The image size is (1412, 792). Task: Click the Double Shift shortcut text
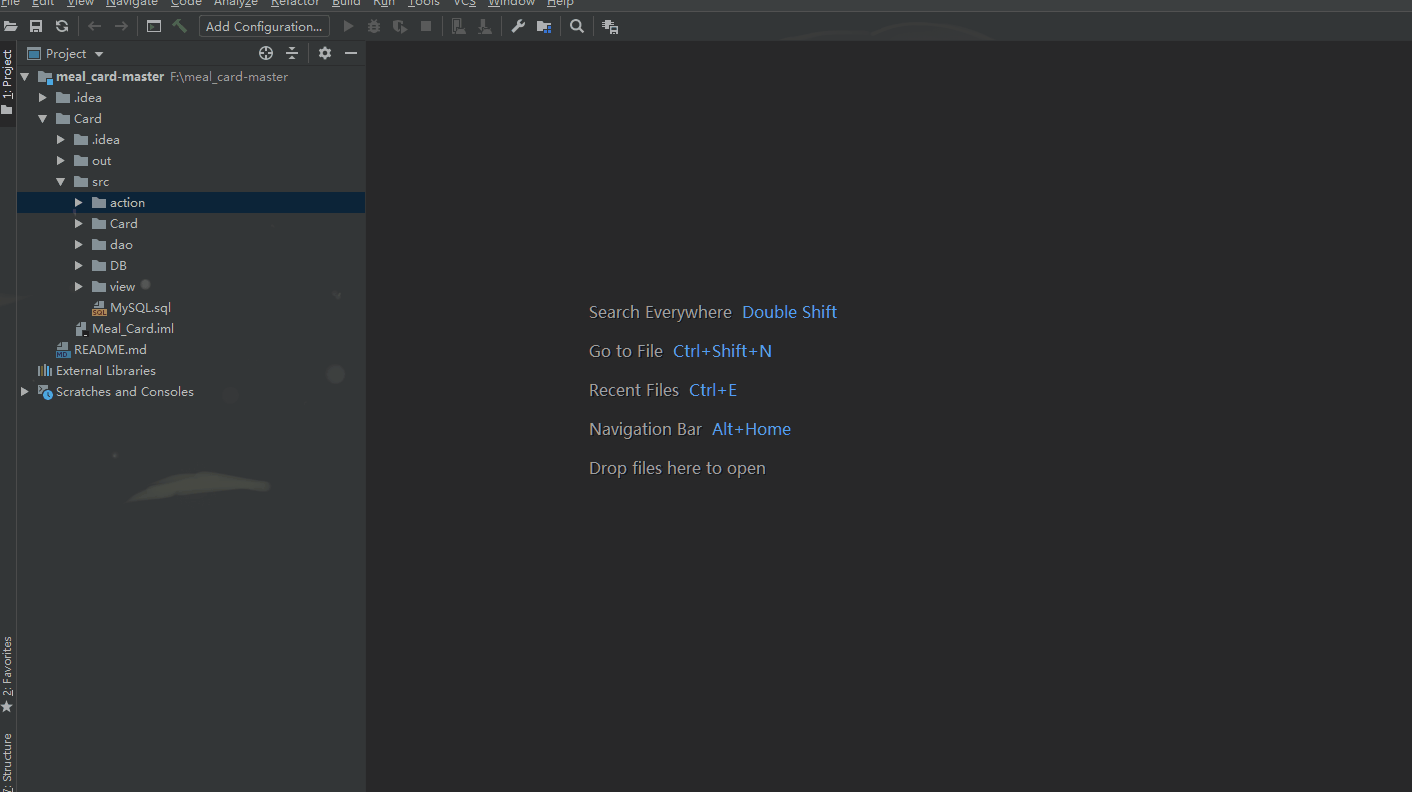click(789, 312)
